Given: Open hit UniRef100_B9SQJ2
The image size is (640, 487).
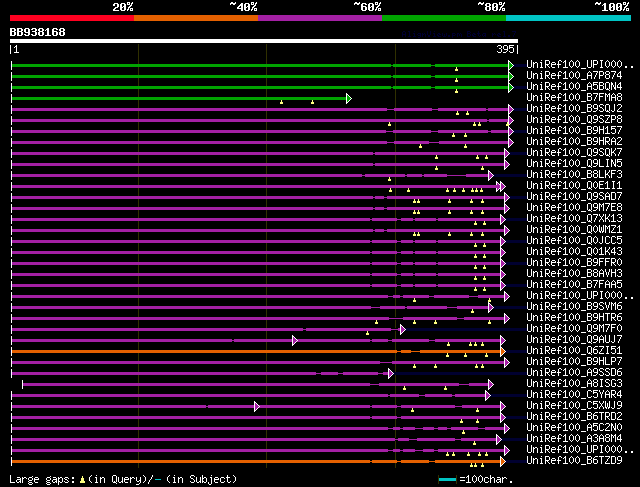Looking at the screenshot, I should click(x=574, y=109).
